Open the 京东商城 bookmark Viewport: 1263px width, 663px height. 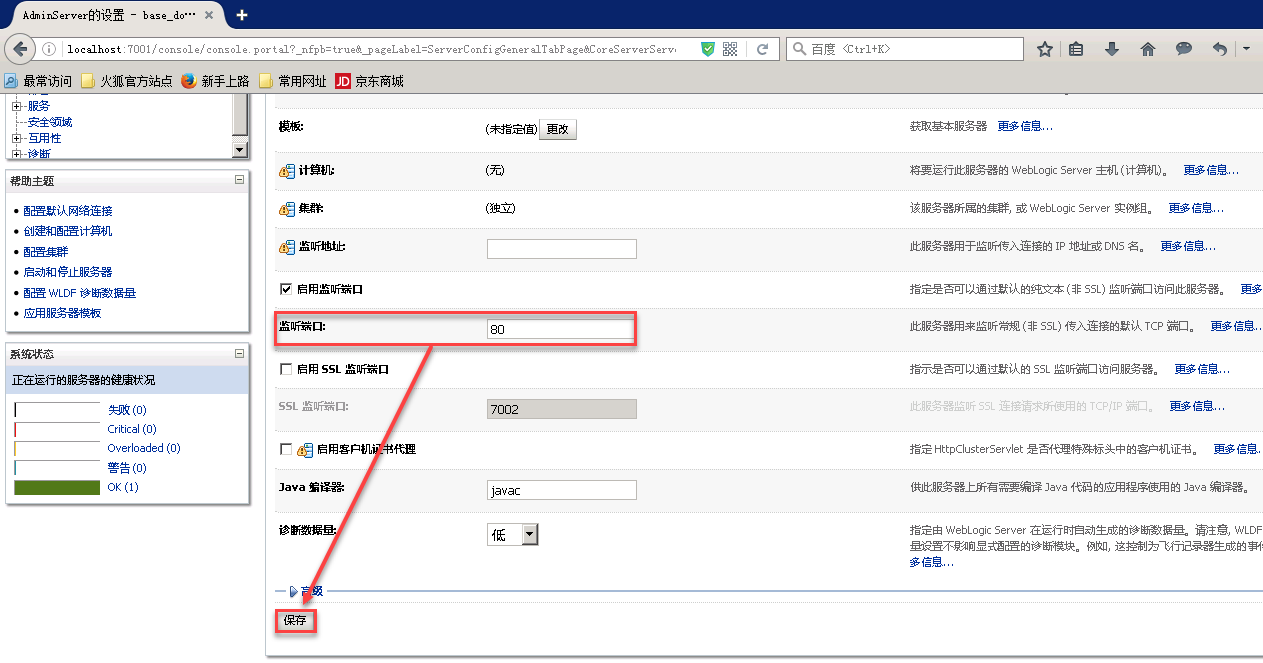pos(369,81)
